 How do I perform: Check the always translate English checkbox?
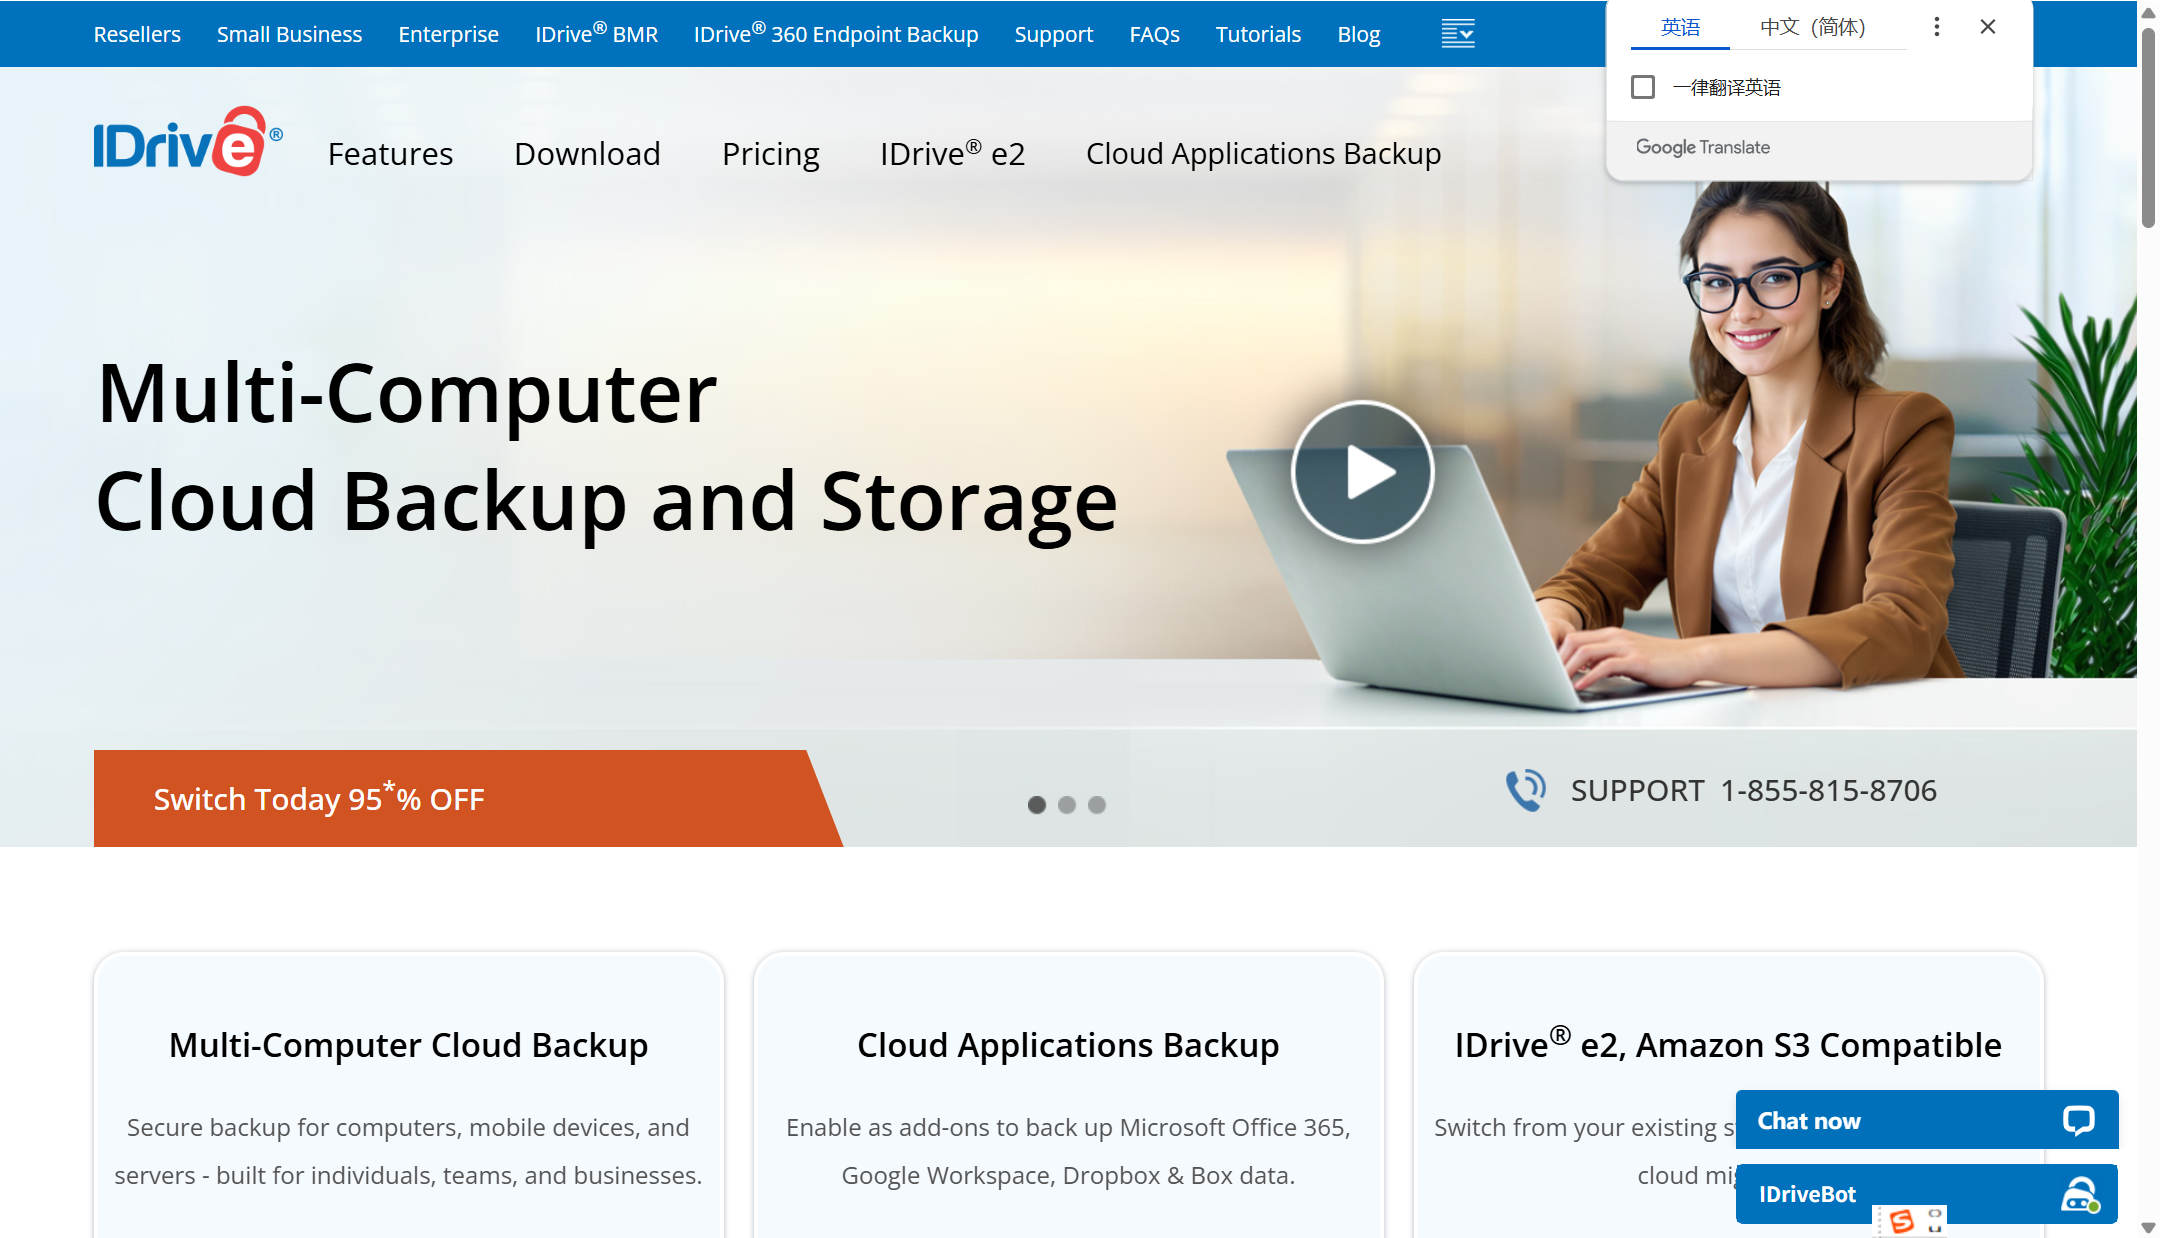pos(1642,87)
